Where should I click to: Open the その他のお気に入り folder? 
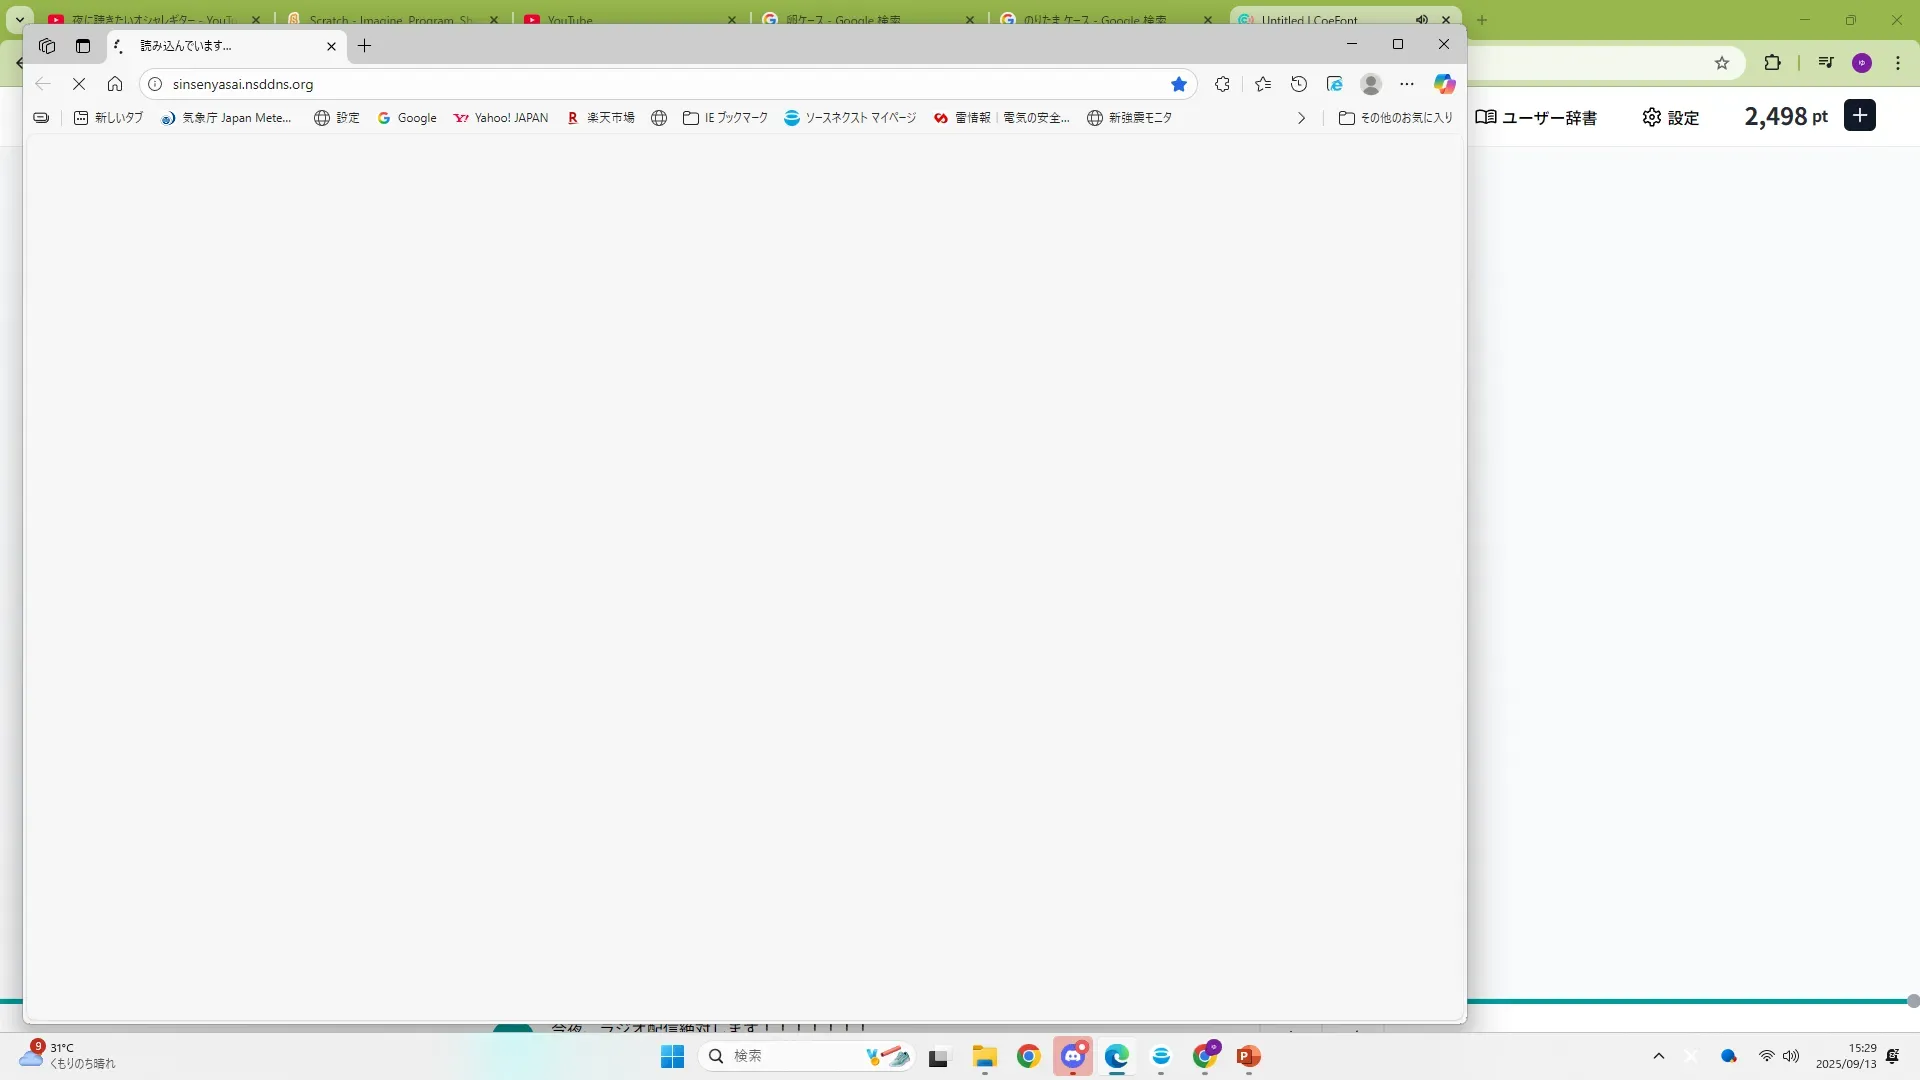(x=1396, y=118)
